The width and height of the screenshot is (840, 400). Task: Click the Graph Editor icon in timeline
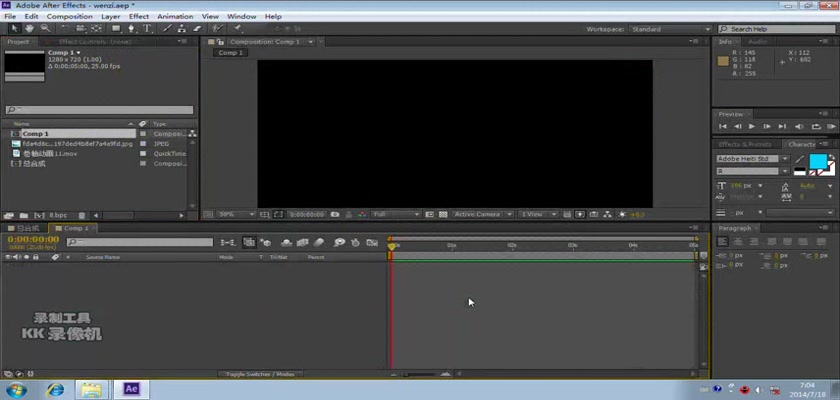[x=372, y=243]
